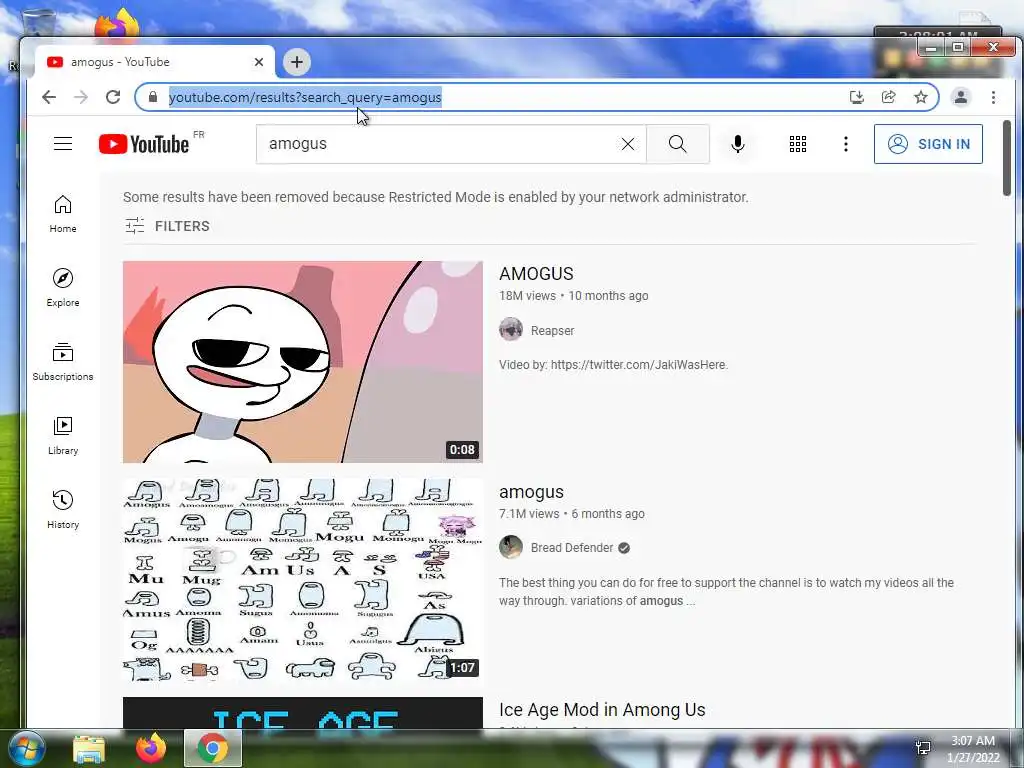Viewport: 1024px width, 768px height.
Task: Open the AMOGUS video thumbnail
Action: [x=303, y=362]
